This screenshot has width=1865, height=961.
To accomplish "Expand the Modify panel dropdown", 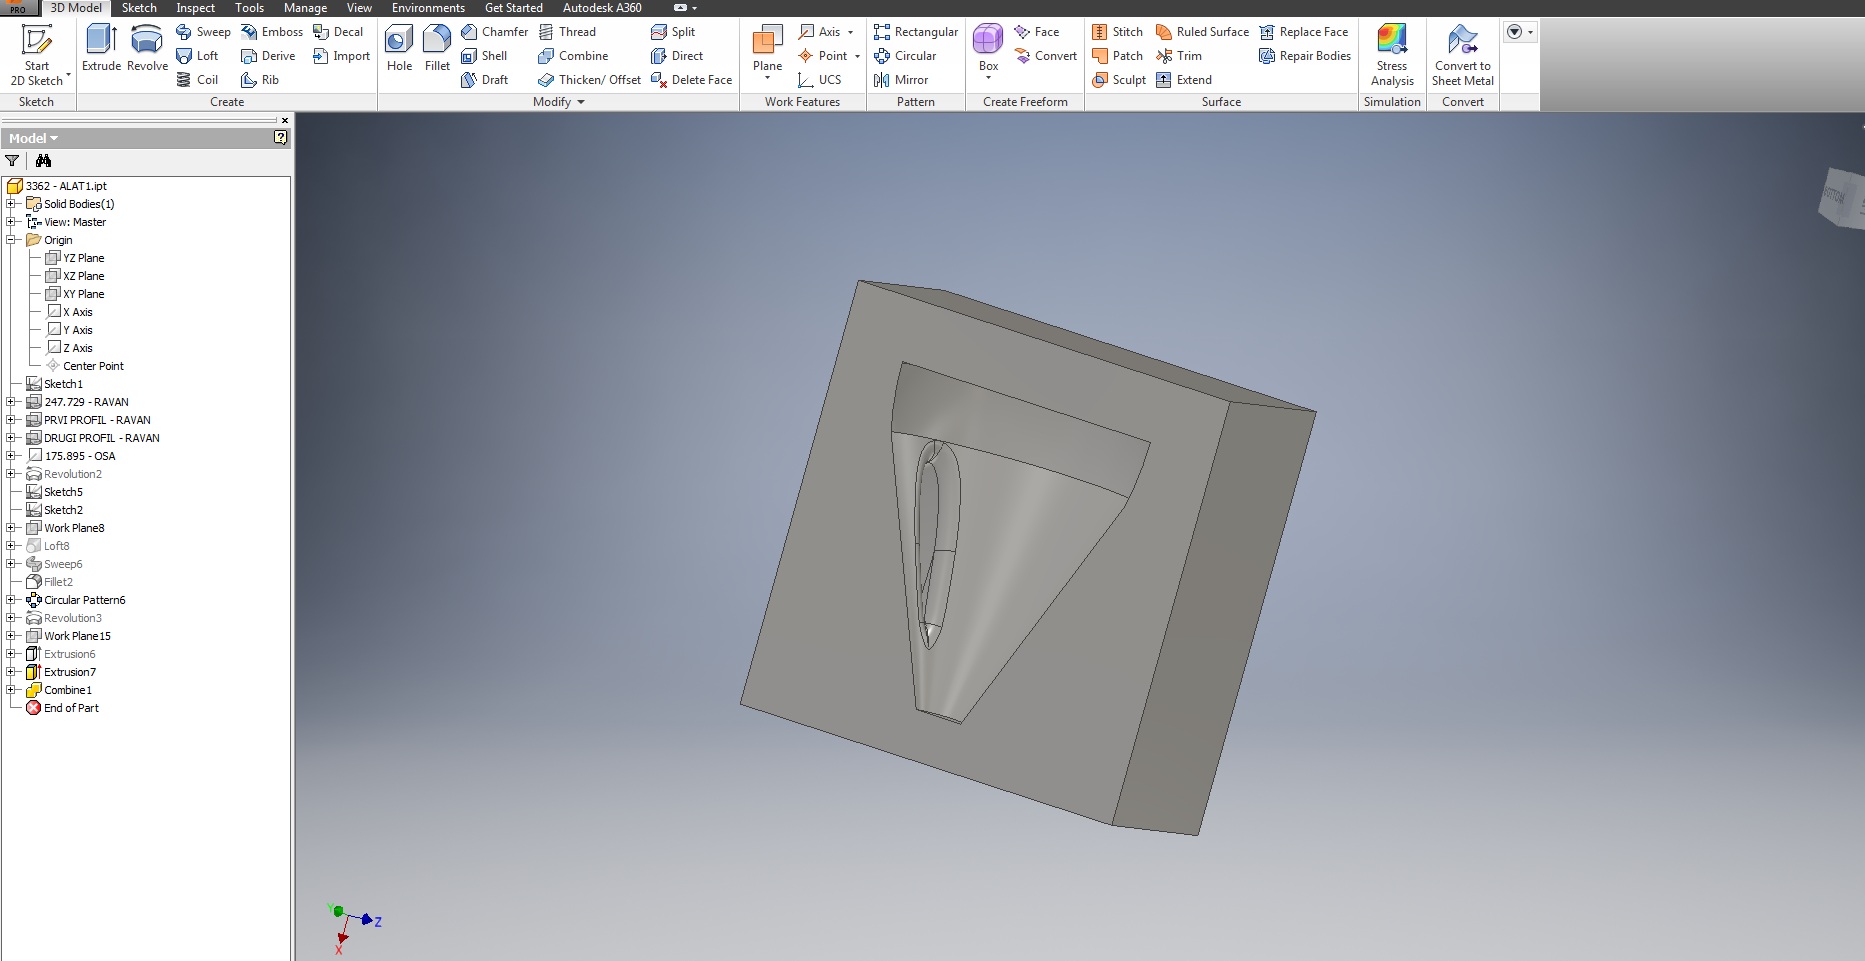I will 578,102.
